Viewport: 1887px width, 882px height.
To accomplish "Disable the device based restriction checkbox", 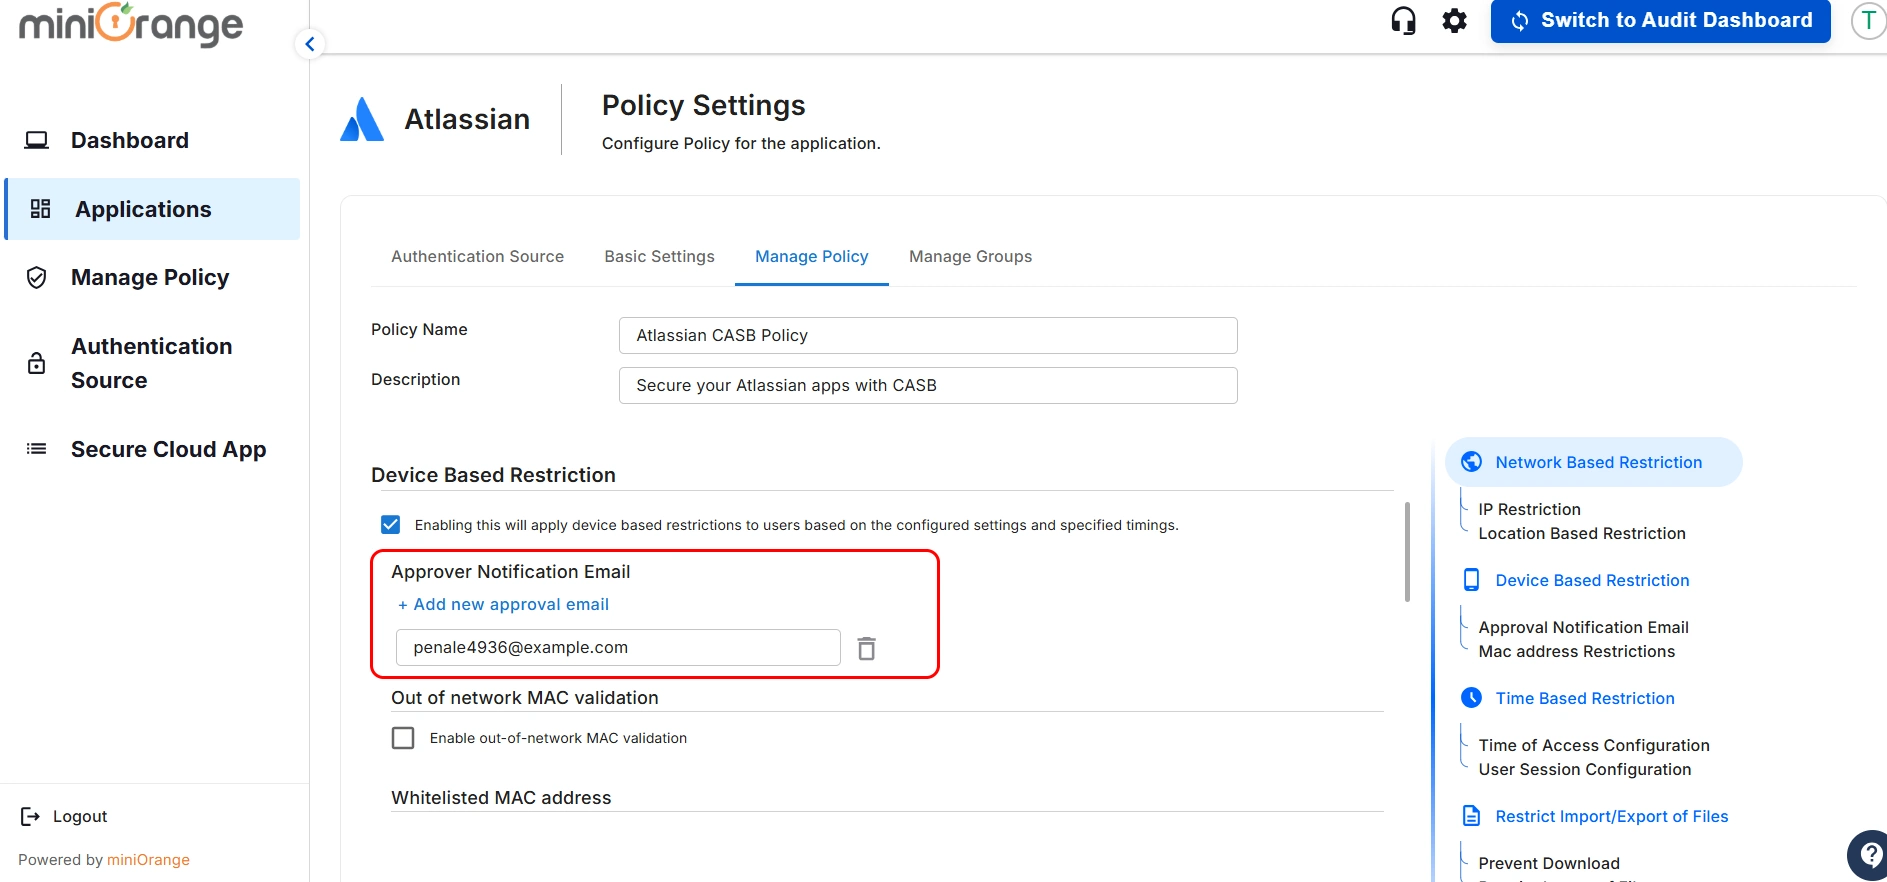I will [x=391, y=525].
